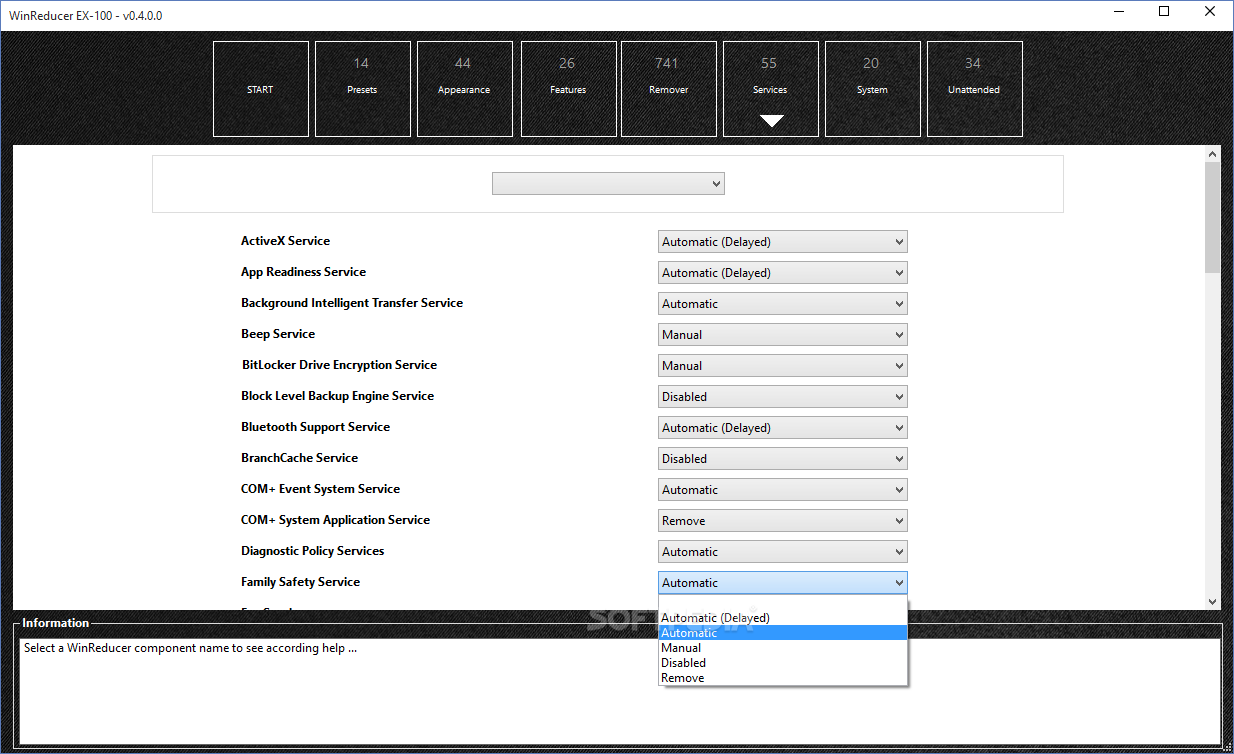Minimize the WinReducer window
The image size is (1234, 754).
pyautogui.click(x=1117, y=12)
